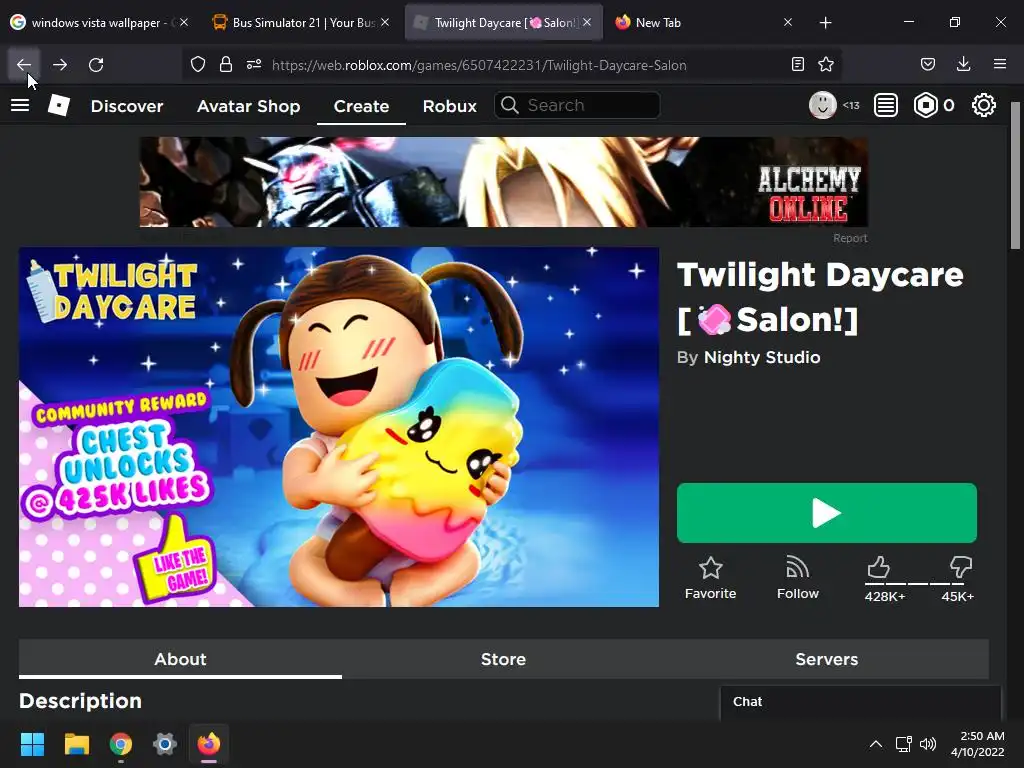
Task: Toggle reader view icon in address bar
Action: point(797,64)
